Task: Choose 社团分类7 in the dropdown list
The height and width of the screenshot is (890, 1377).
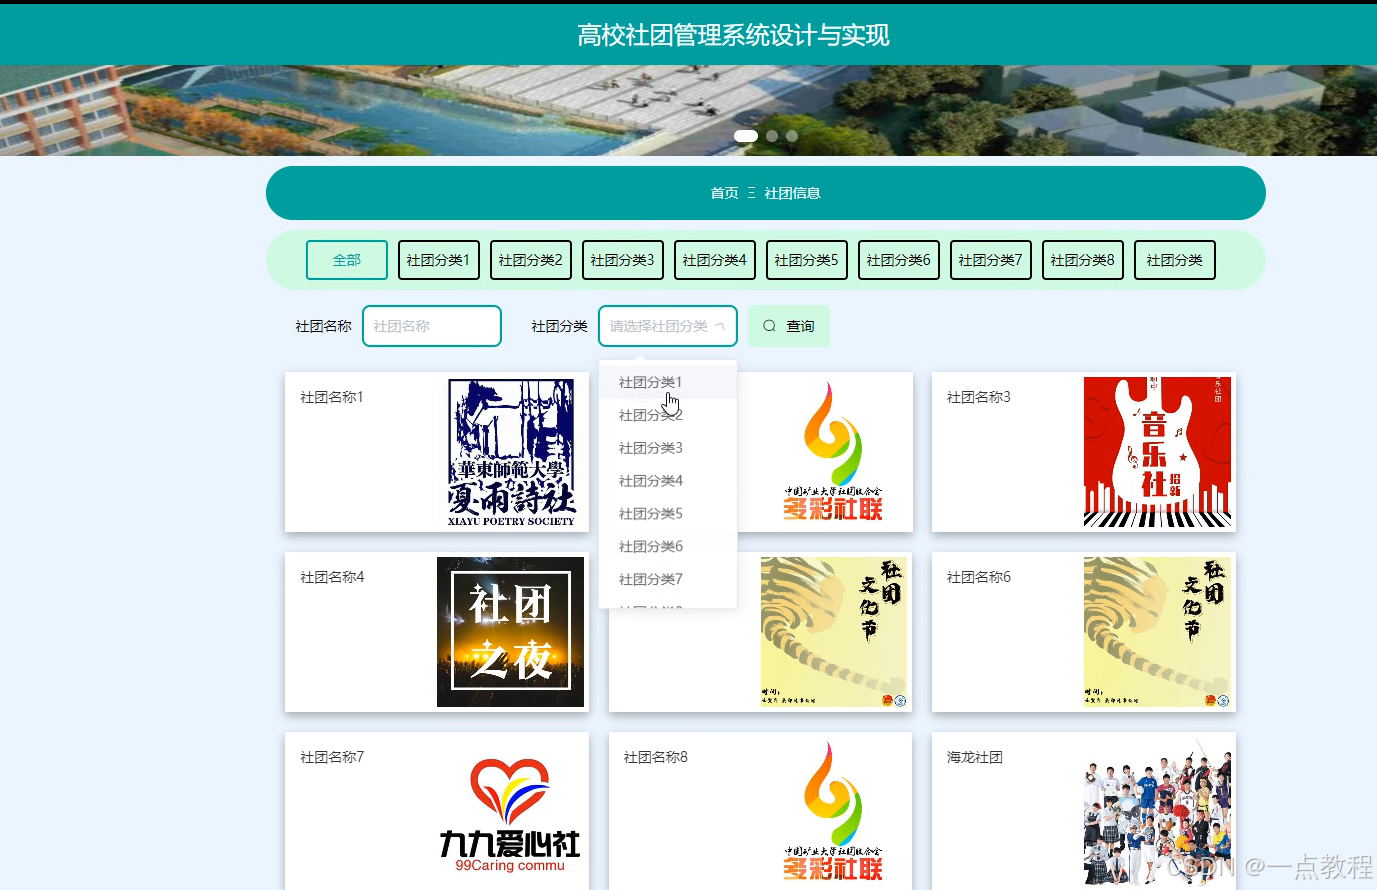Action: tap(668, 579)
